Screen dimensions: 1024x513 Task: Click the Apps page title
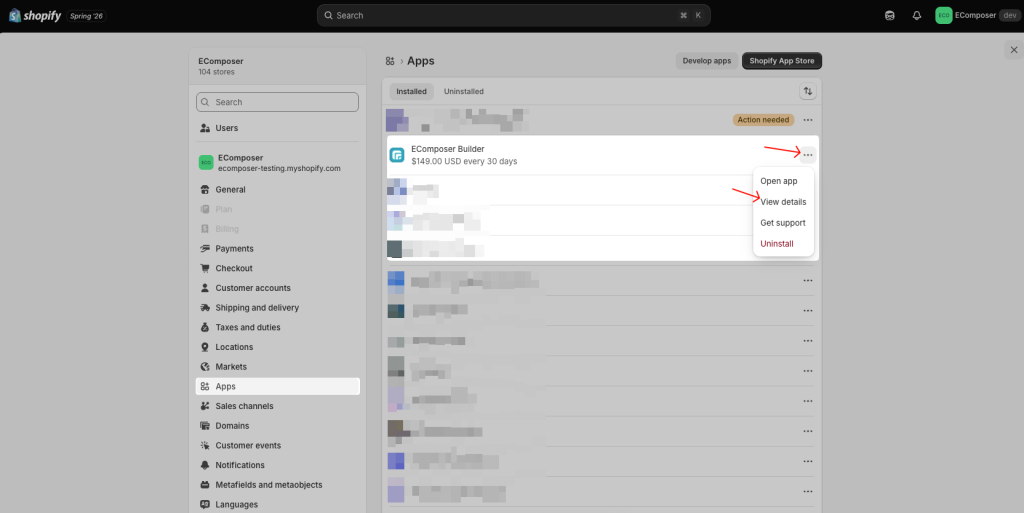pyautogui.click(x=421, y=61)
